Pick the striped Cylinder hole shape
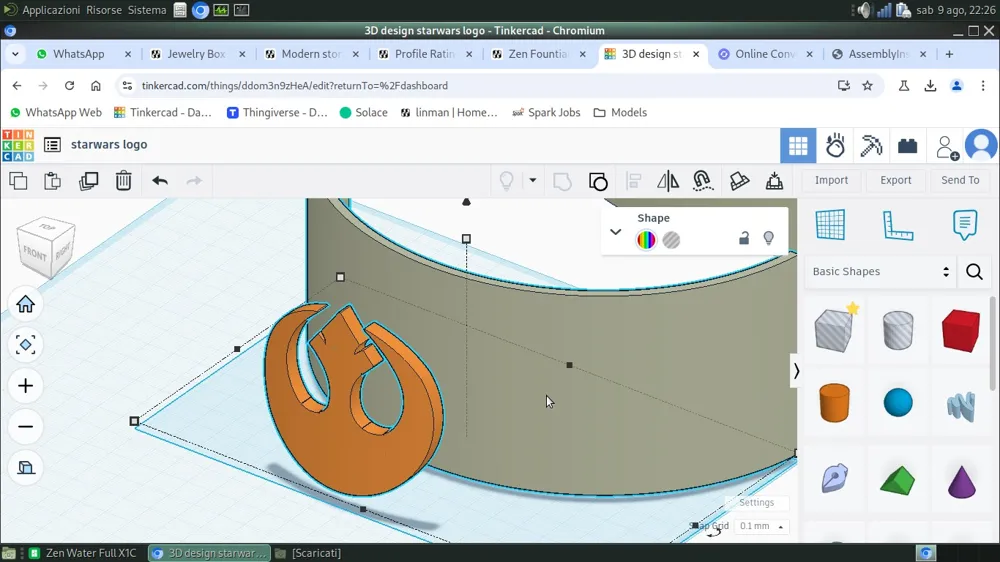Image resolution: width=1000 pixels, height=562 pixels. point(898,330)
